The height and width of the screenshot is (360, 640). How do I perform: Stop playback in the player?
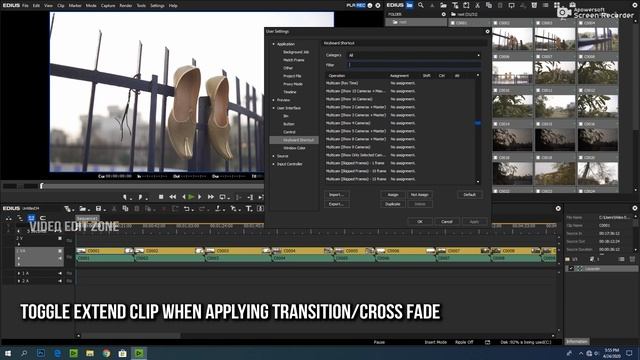(161, 197)
